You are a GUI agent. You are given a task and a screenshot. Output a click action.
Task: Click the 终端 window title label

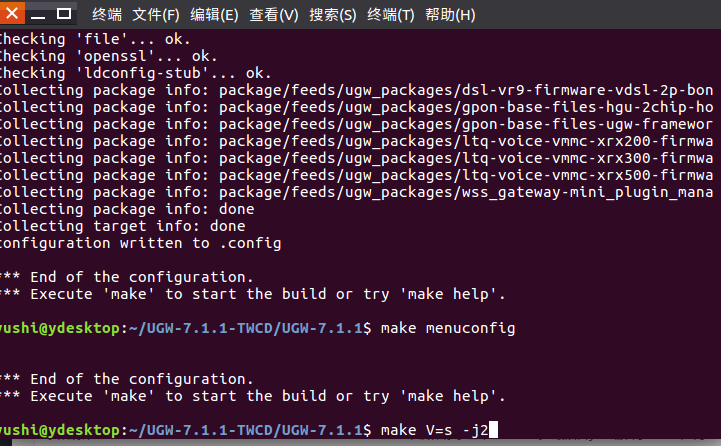pyautogui.click(x=107, y=15)
